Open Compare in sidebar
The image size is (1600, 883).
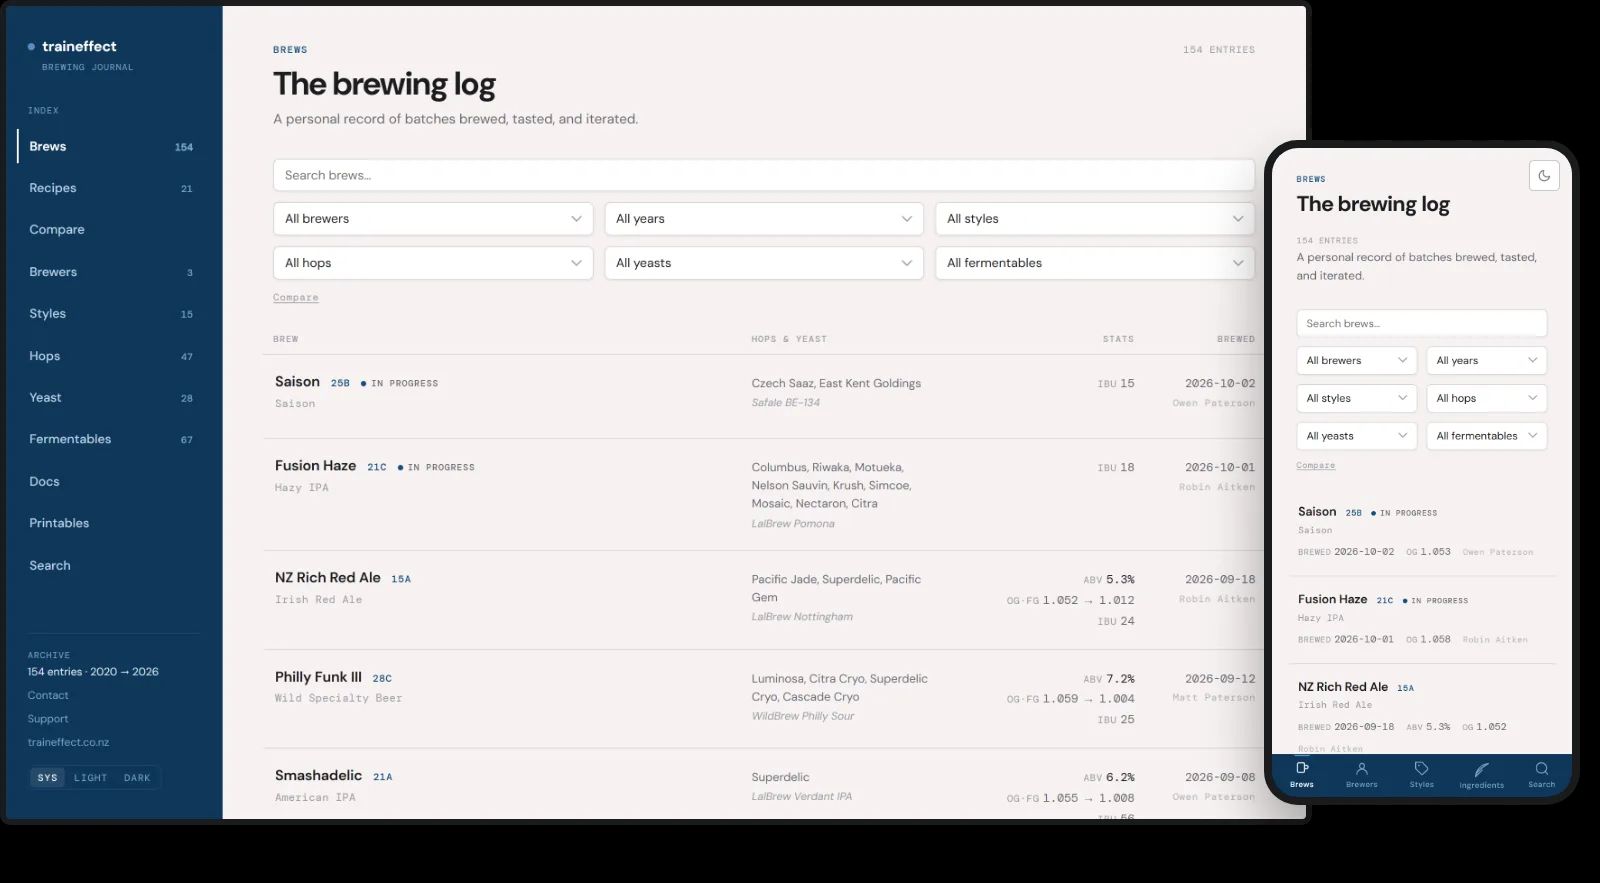point(110,230)
